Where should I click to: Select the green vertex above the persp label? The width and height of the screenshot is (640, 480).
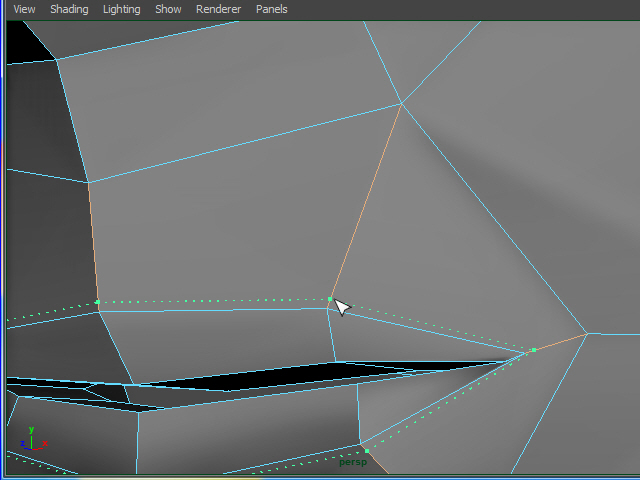(367, 451)
